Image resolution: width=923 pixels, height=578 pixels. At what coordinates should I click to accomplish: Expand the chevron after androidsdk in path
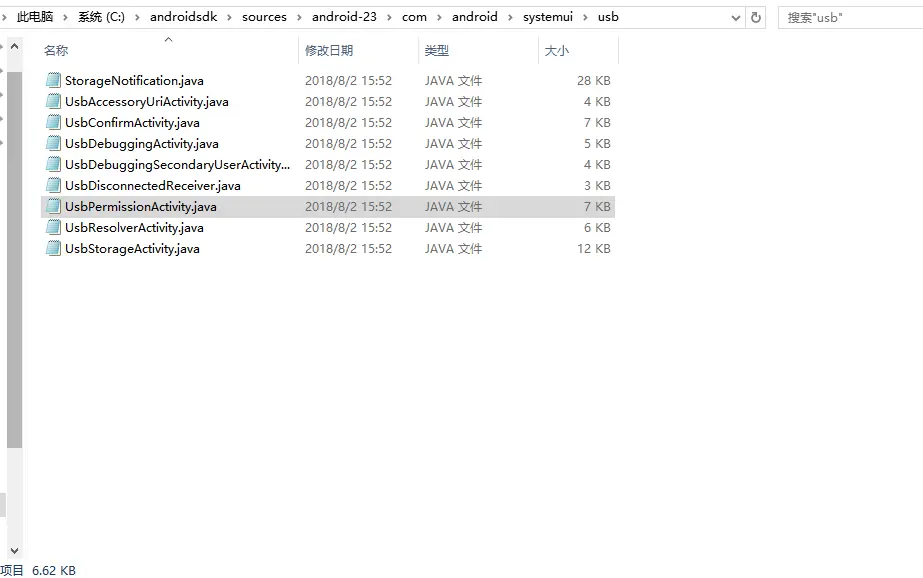tap(230, 18)
